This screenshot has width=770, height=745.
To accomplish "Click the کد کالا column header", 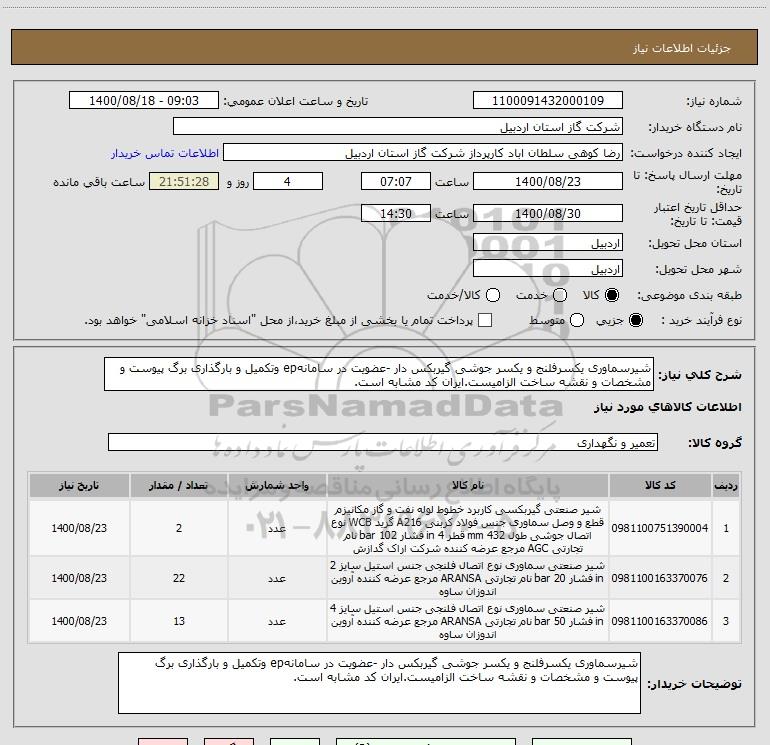I will click(x=660, y=486).
